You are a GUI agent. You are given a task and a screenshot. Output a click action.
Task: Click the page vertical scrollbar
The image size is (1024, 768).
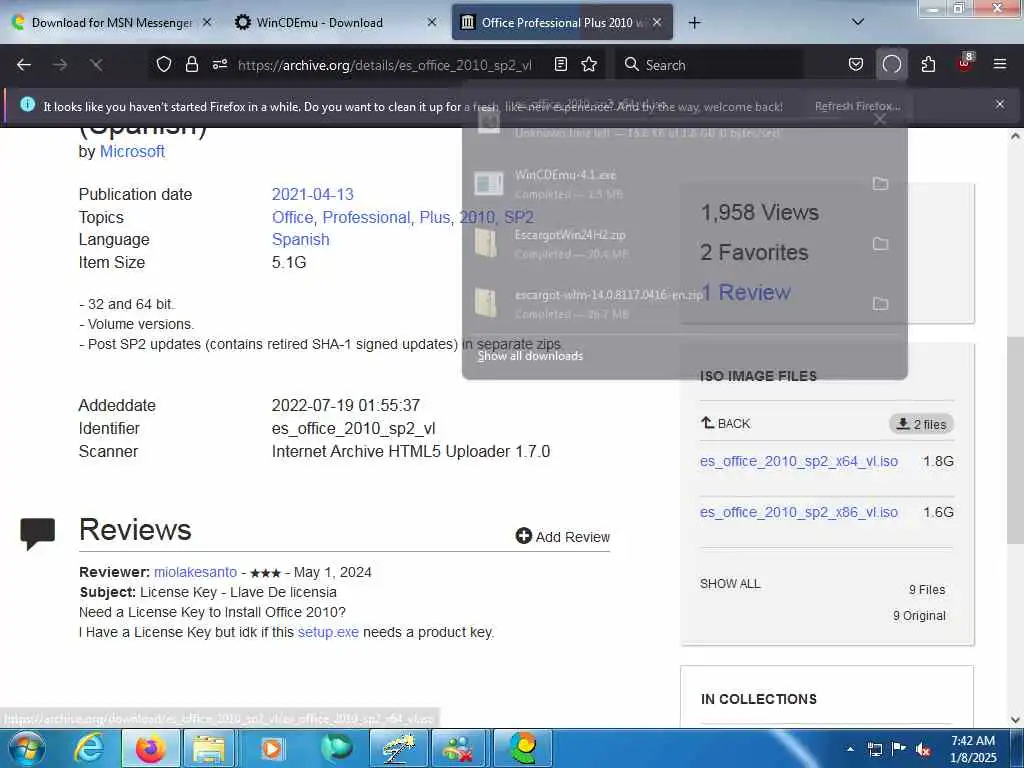[x=1015, y=441]
